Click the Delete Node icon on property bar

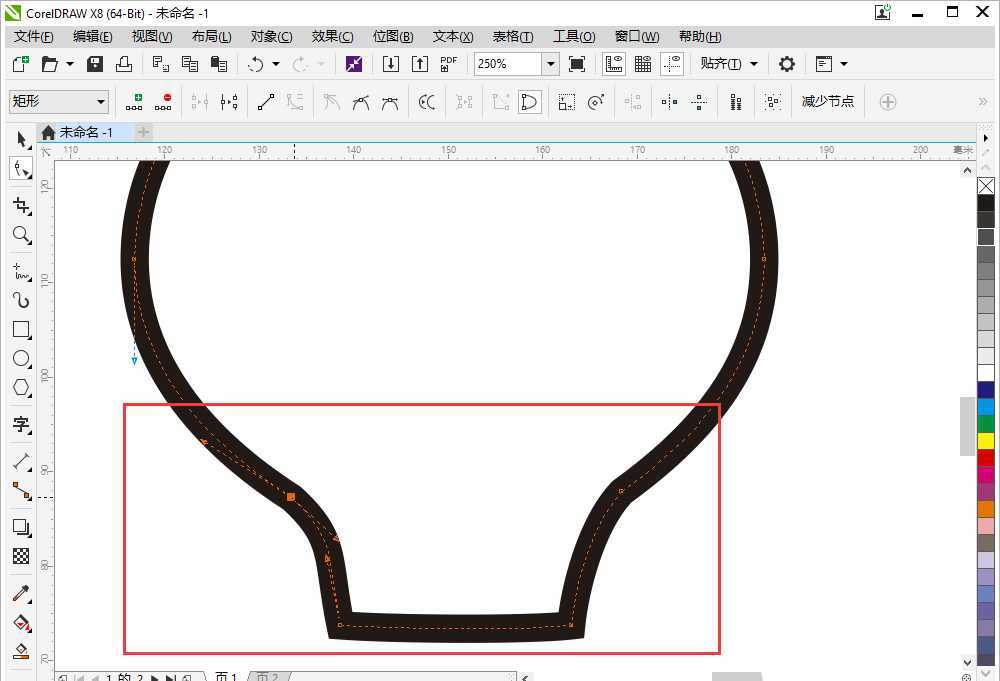(163, 101)
